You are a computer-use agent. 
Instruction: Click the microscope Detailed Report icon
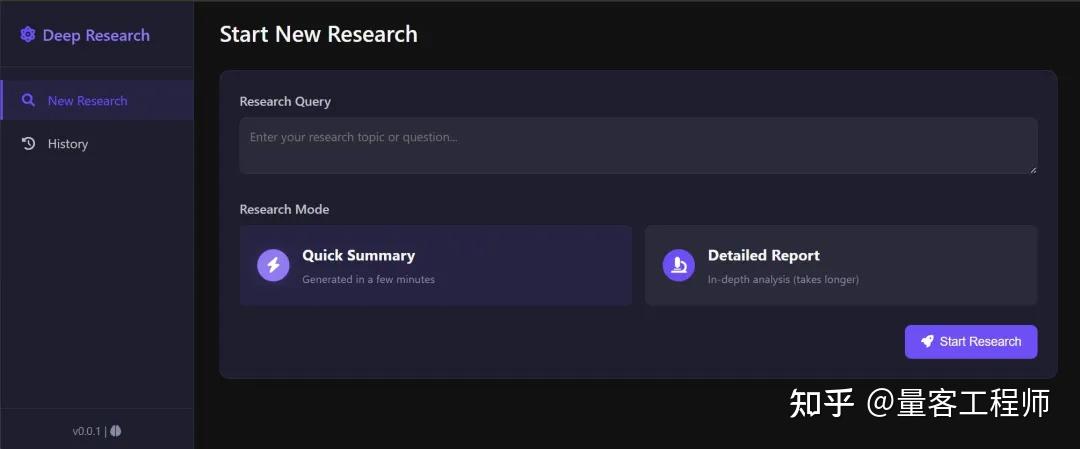(678, 265)
